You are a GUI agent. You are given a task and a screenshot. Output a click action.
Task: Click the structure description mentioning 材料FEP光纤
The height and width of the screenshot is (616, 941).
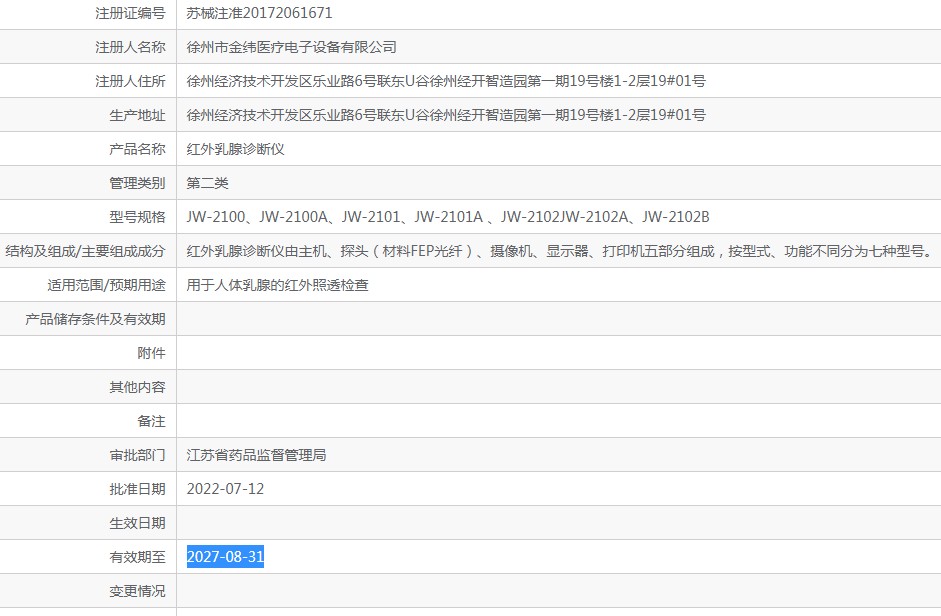[561, 251]
